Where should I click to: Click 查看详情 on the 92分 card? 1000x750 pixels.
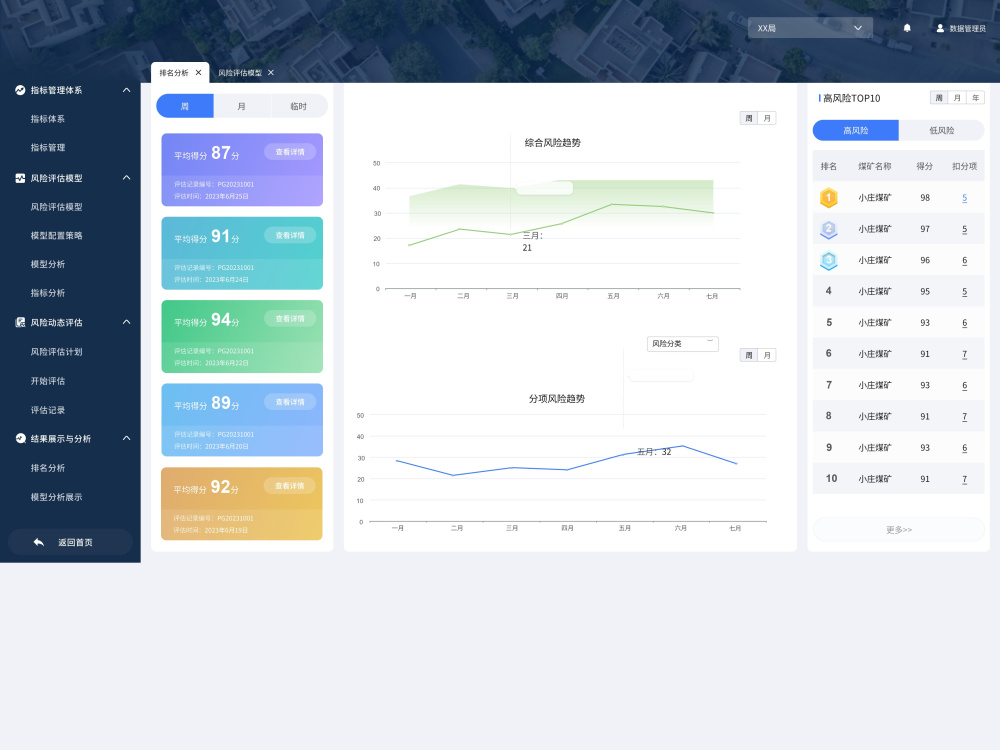point(290,486)
